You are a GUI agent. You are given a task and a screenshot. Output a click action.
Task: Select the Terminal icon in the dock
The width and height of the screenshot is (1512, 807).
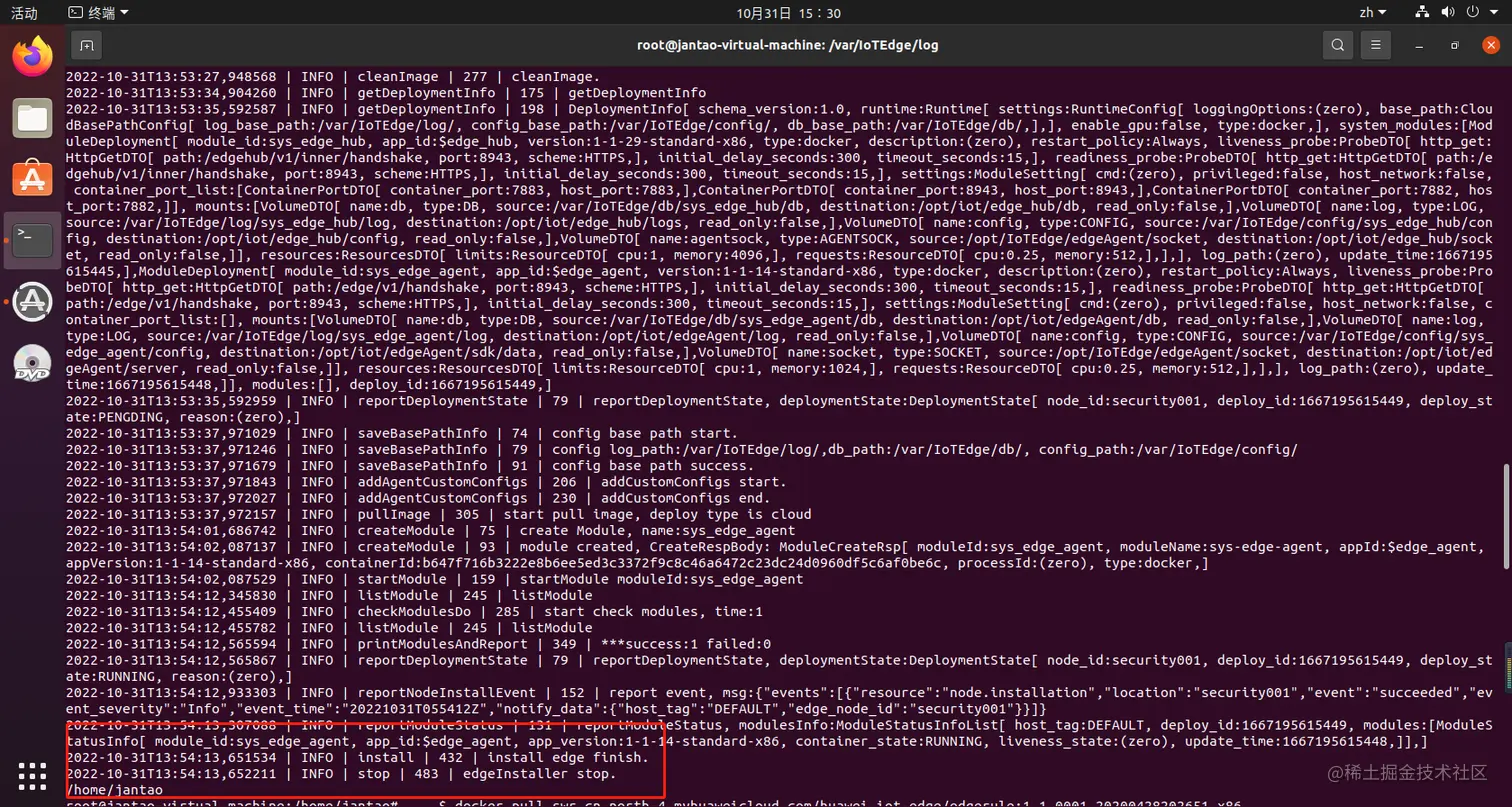[x=32, y=240]
